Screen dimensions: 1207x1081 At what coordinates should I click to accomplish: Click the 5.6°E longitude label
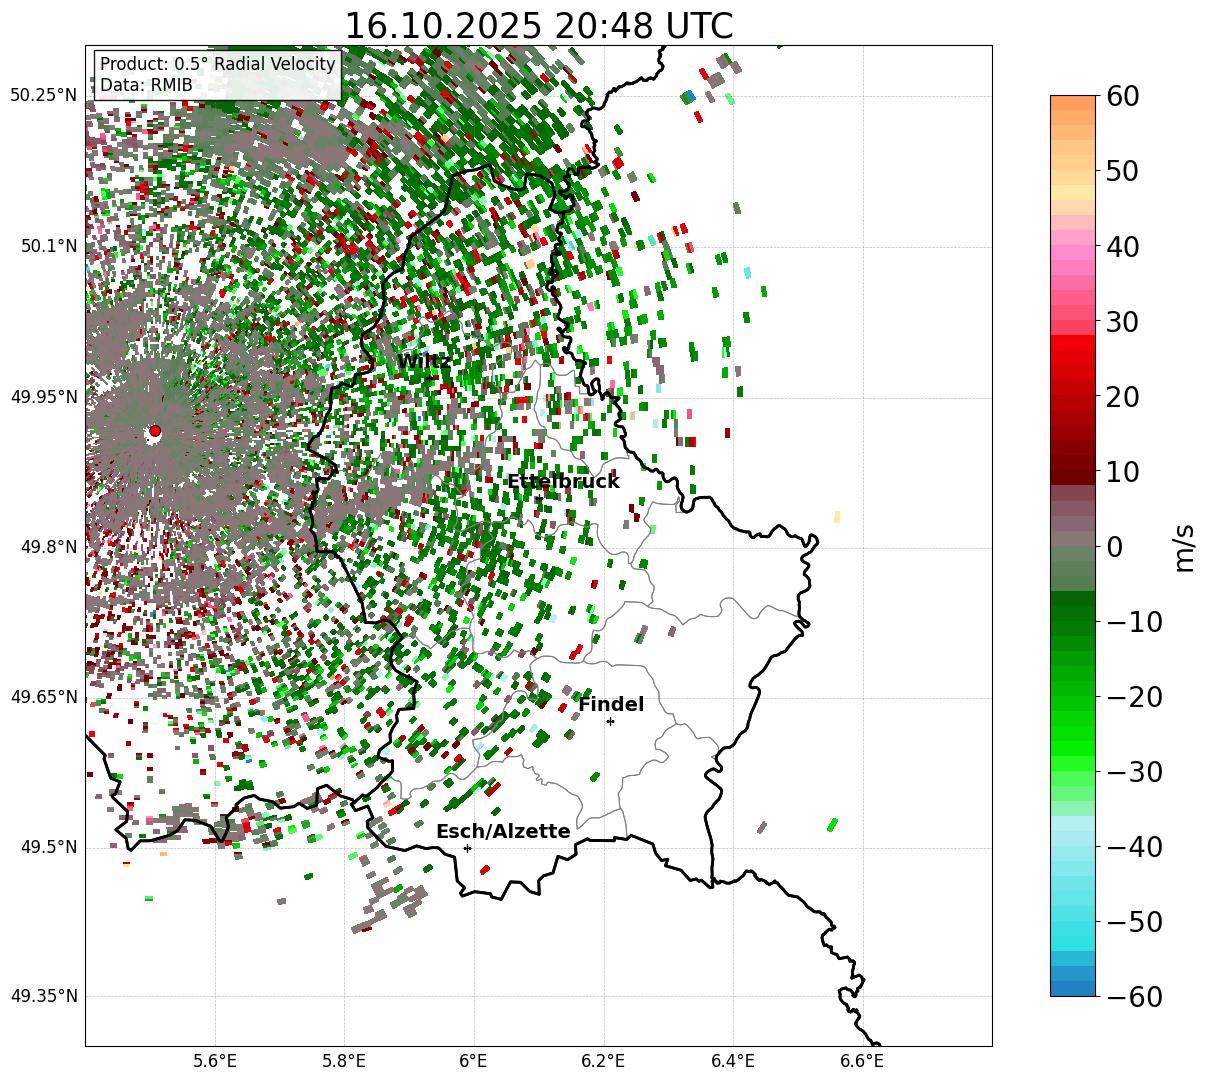215,1061
